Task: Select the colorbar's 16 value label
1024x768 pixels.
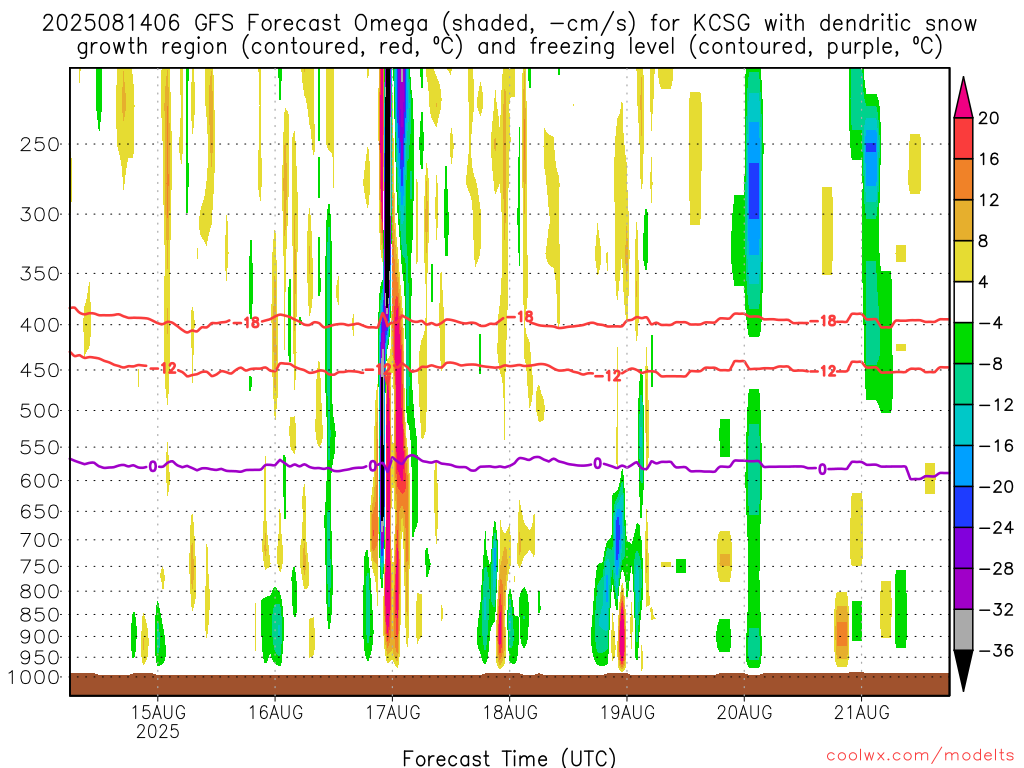Action: point(989,159)
